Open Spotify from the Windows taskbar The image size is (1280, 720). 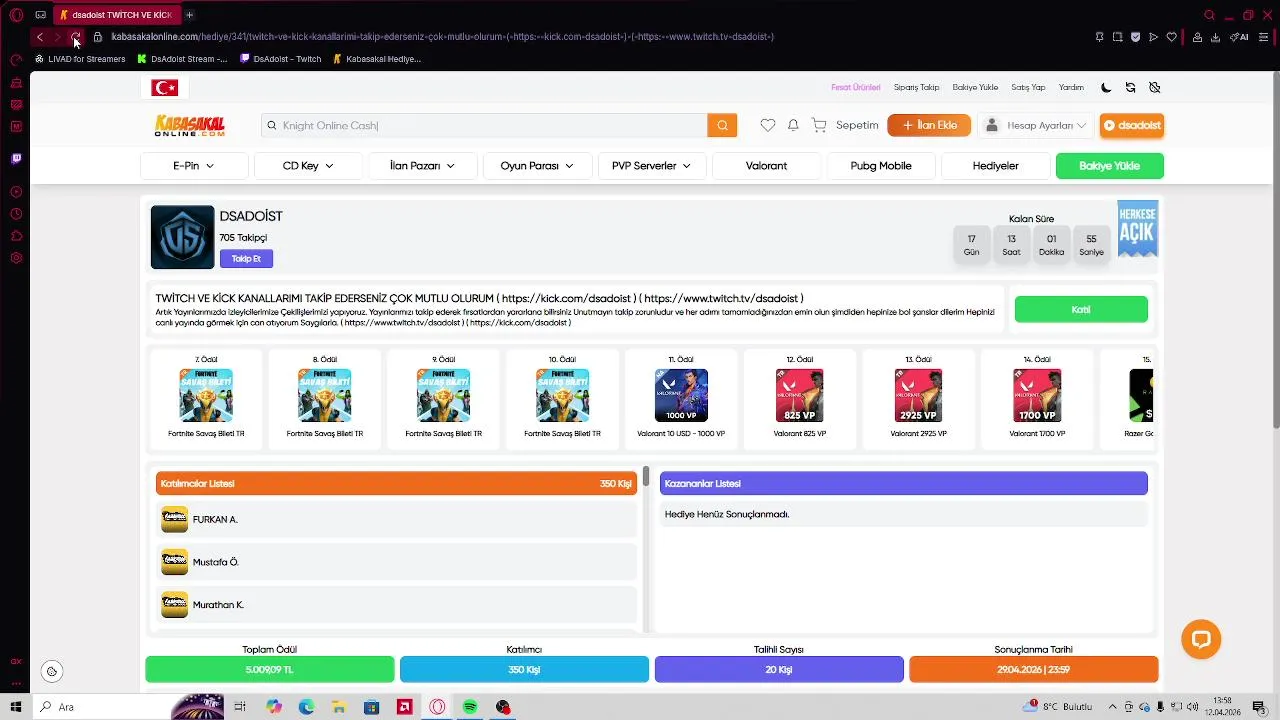click(470, 707)
